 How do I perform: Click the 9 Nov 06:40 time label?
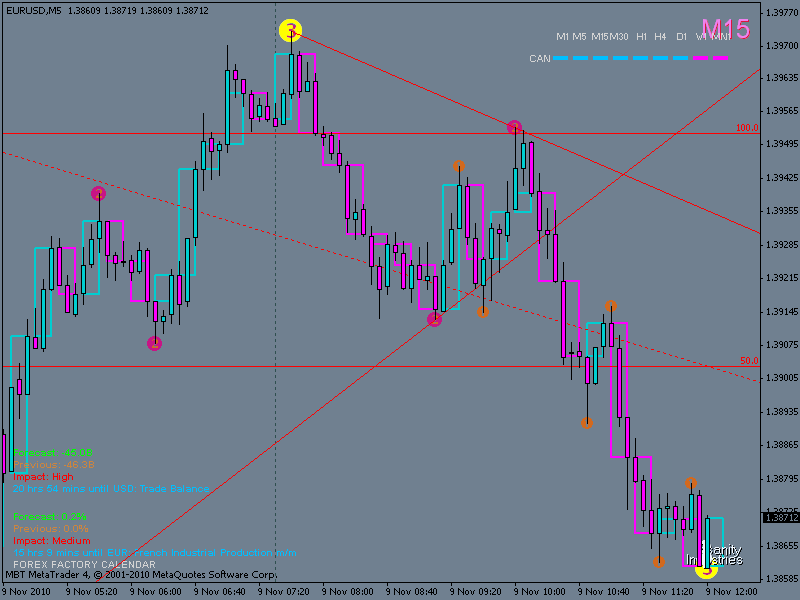[219, 592]
